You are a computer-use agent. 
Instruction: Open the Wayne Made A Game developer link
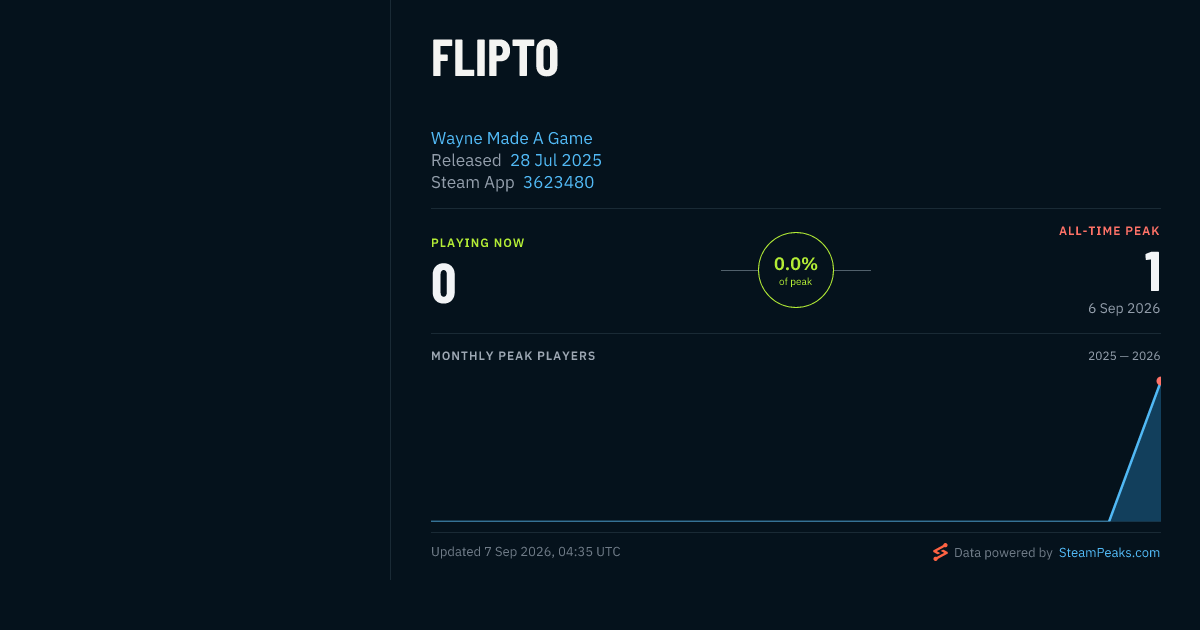(x=512, y=138)
